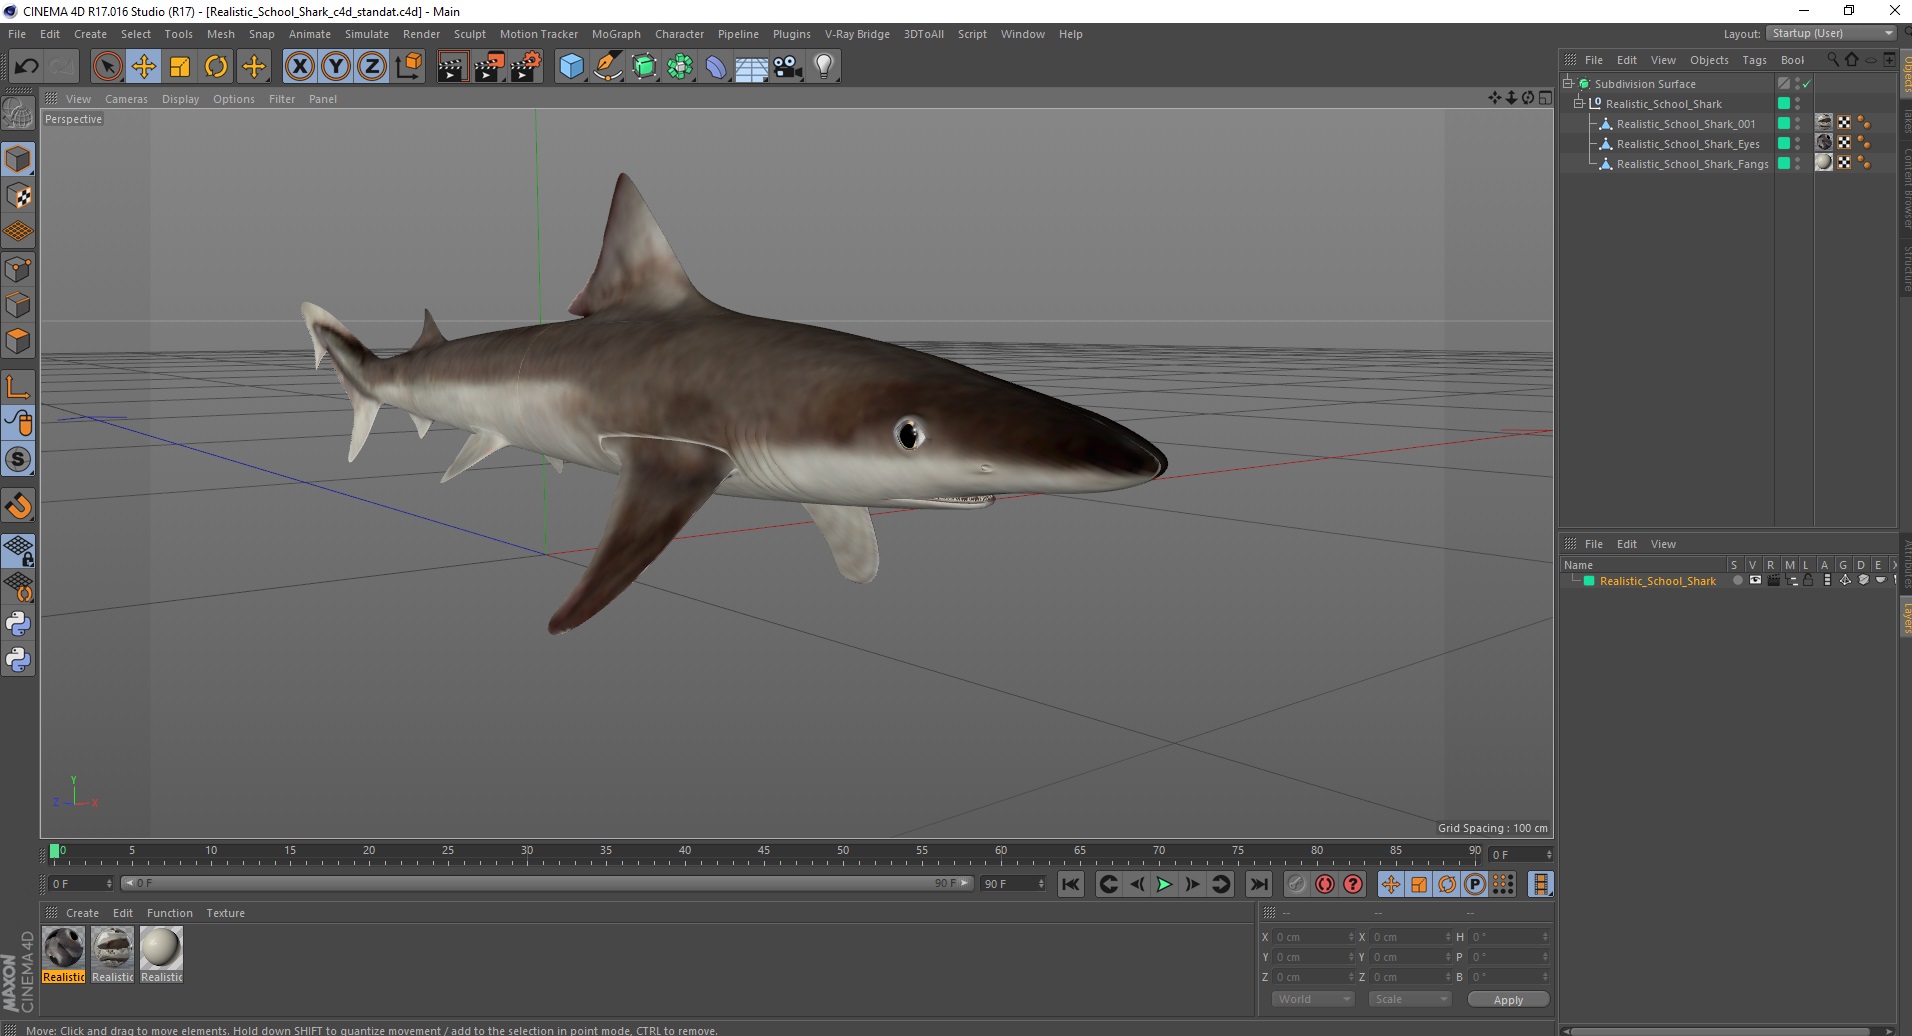1912x1036 pixels.
Task: Click frame 45 on timeline ruler
Action: coord(764,851)
